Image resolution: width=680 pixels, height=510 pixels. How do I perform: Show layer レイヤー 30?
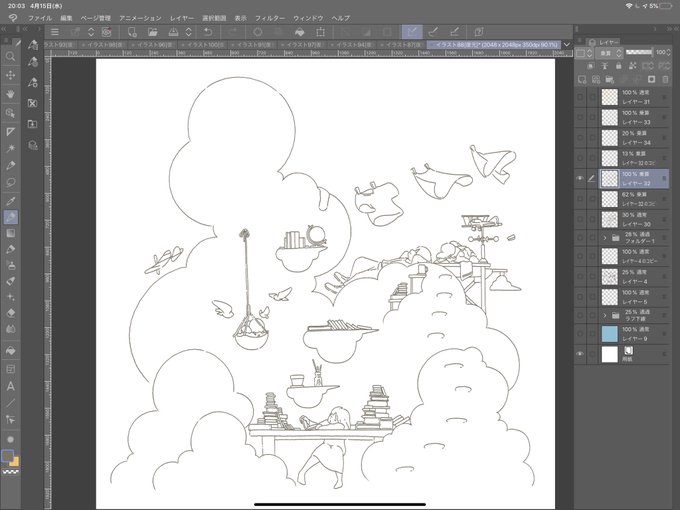580,219
